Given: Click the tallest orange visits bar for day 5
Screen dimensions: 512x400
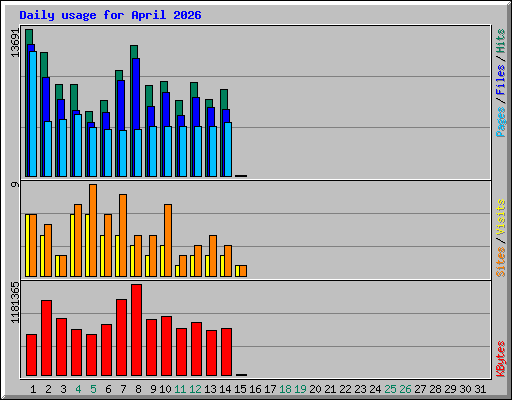Looking at the screenshot, I should (x=93, y=230).
